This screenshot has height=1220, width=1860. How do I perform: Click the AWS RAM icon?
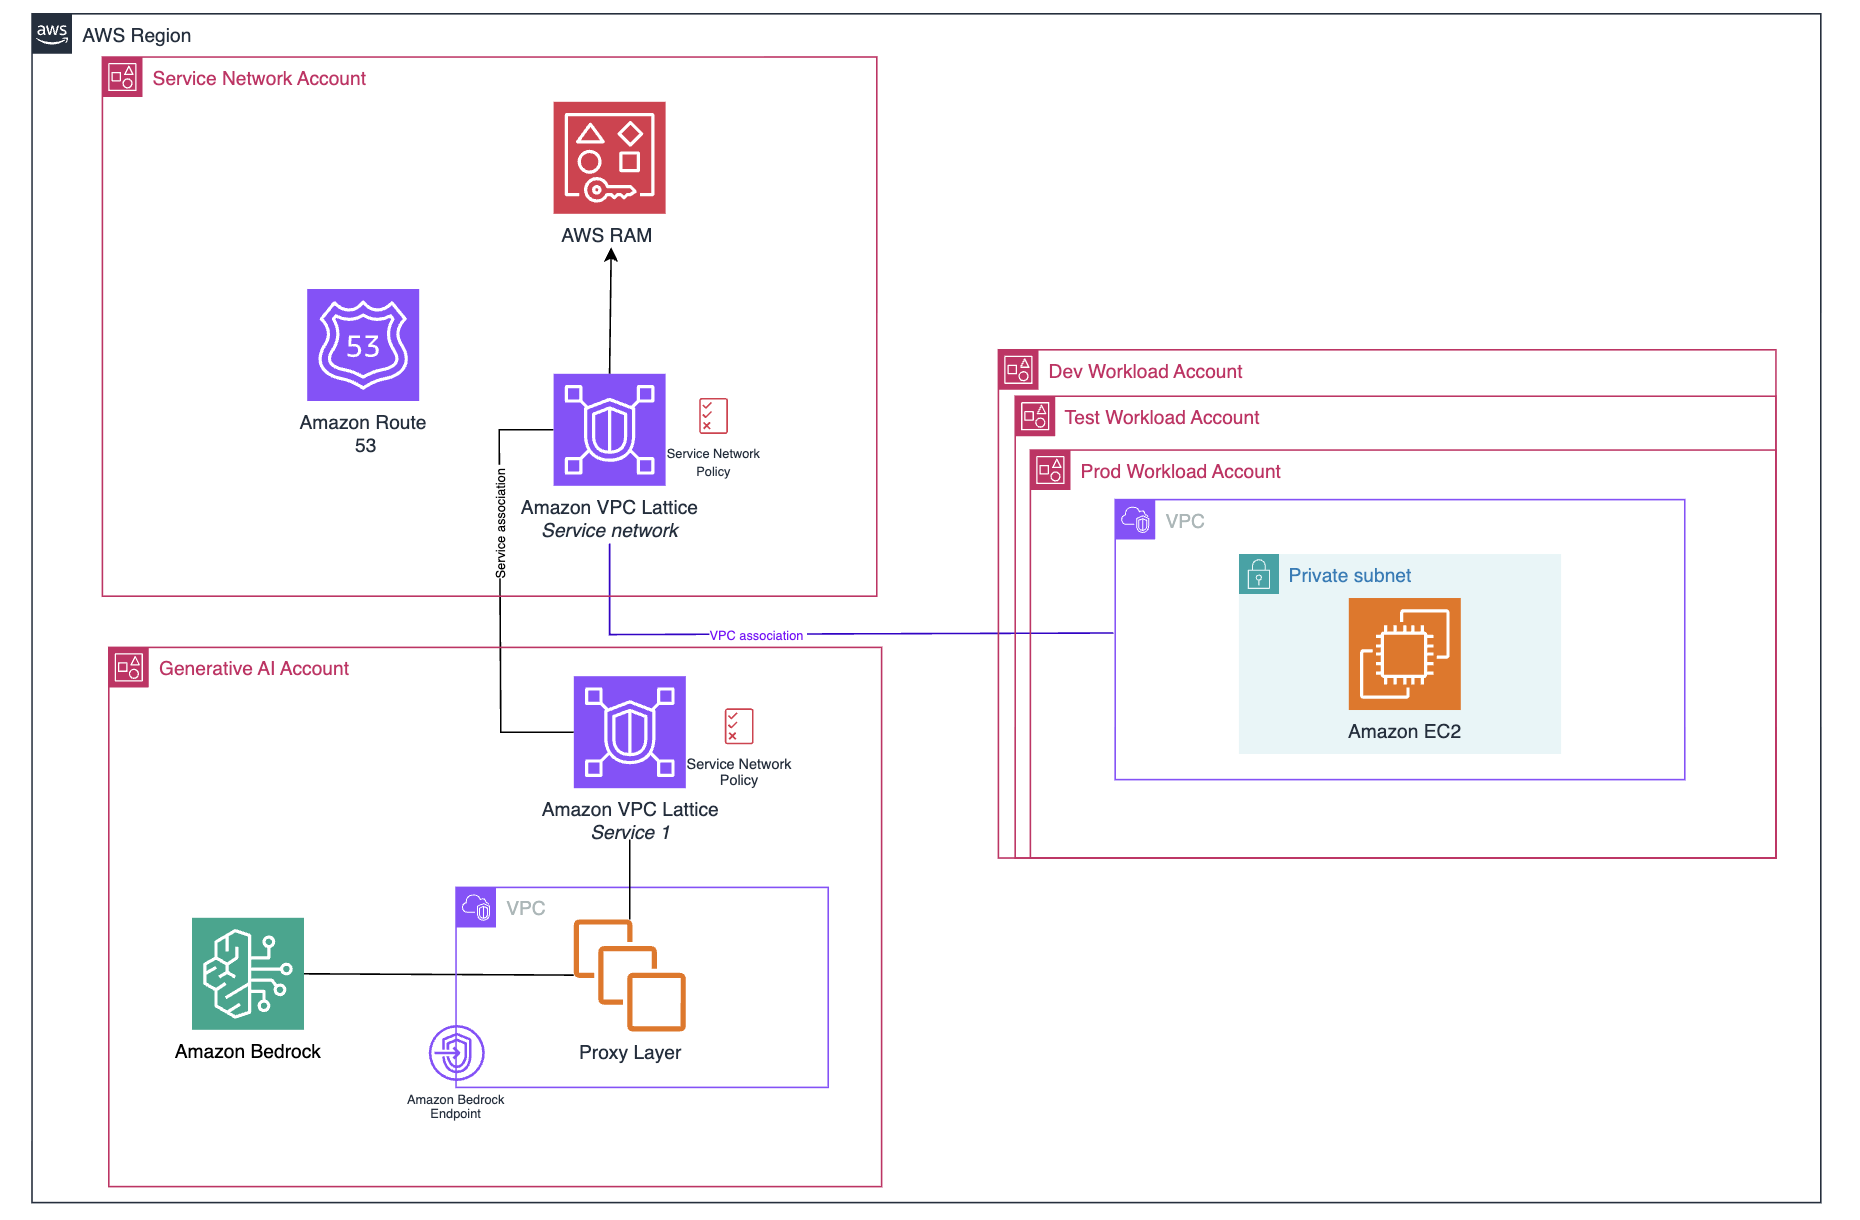pos(609,157)
